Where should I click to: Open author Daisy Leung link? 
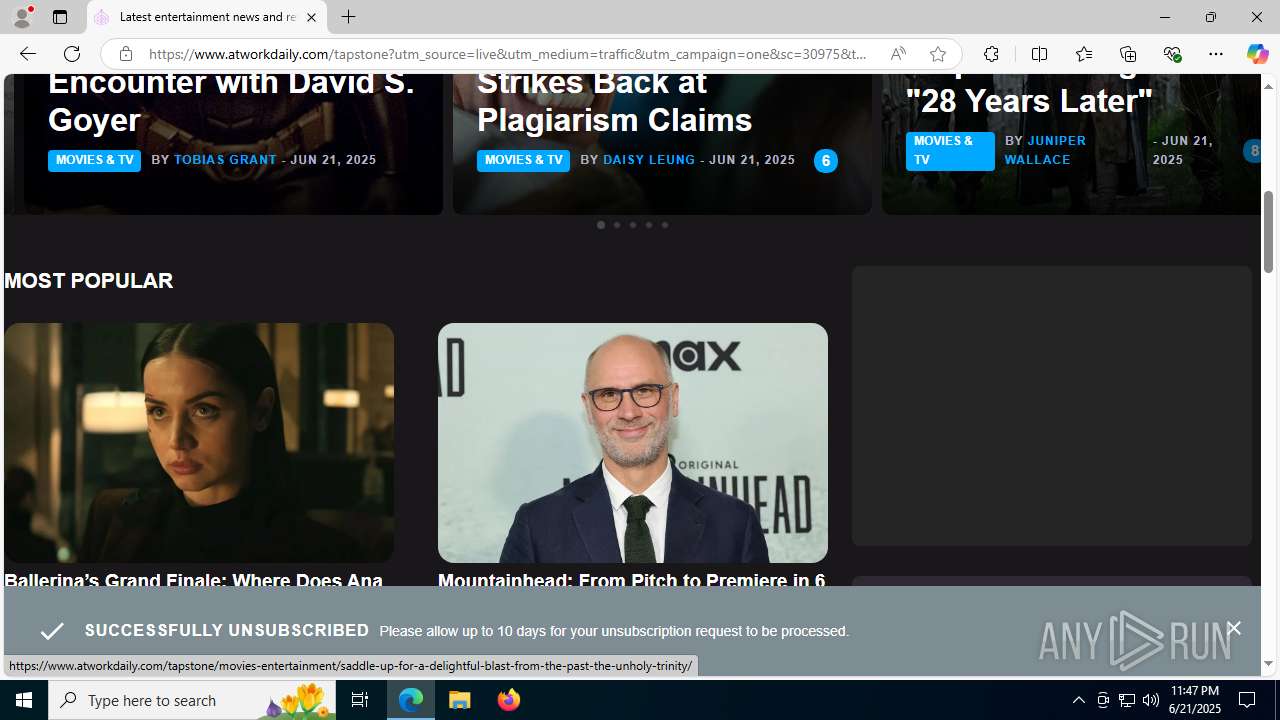point(649,160)
